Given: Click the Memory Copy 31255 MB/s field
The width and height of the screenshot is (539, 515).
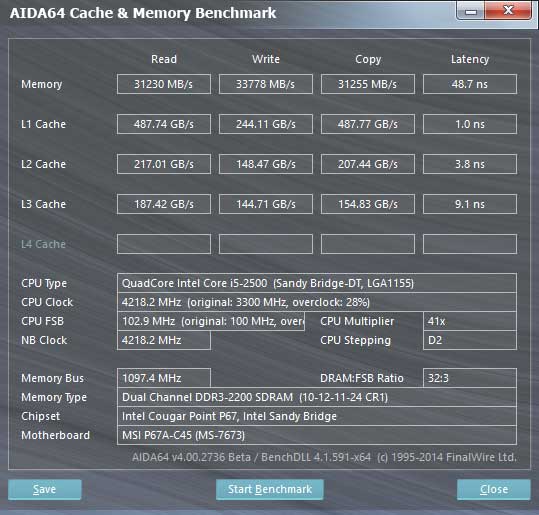Looking at the screenshot, I should click(x=368, y=84).
